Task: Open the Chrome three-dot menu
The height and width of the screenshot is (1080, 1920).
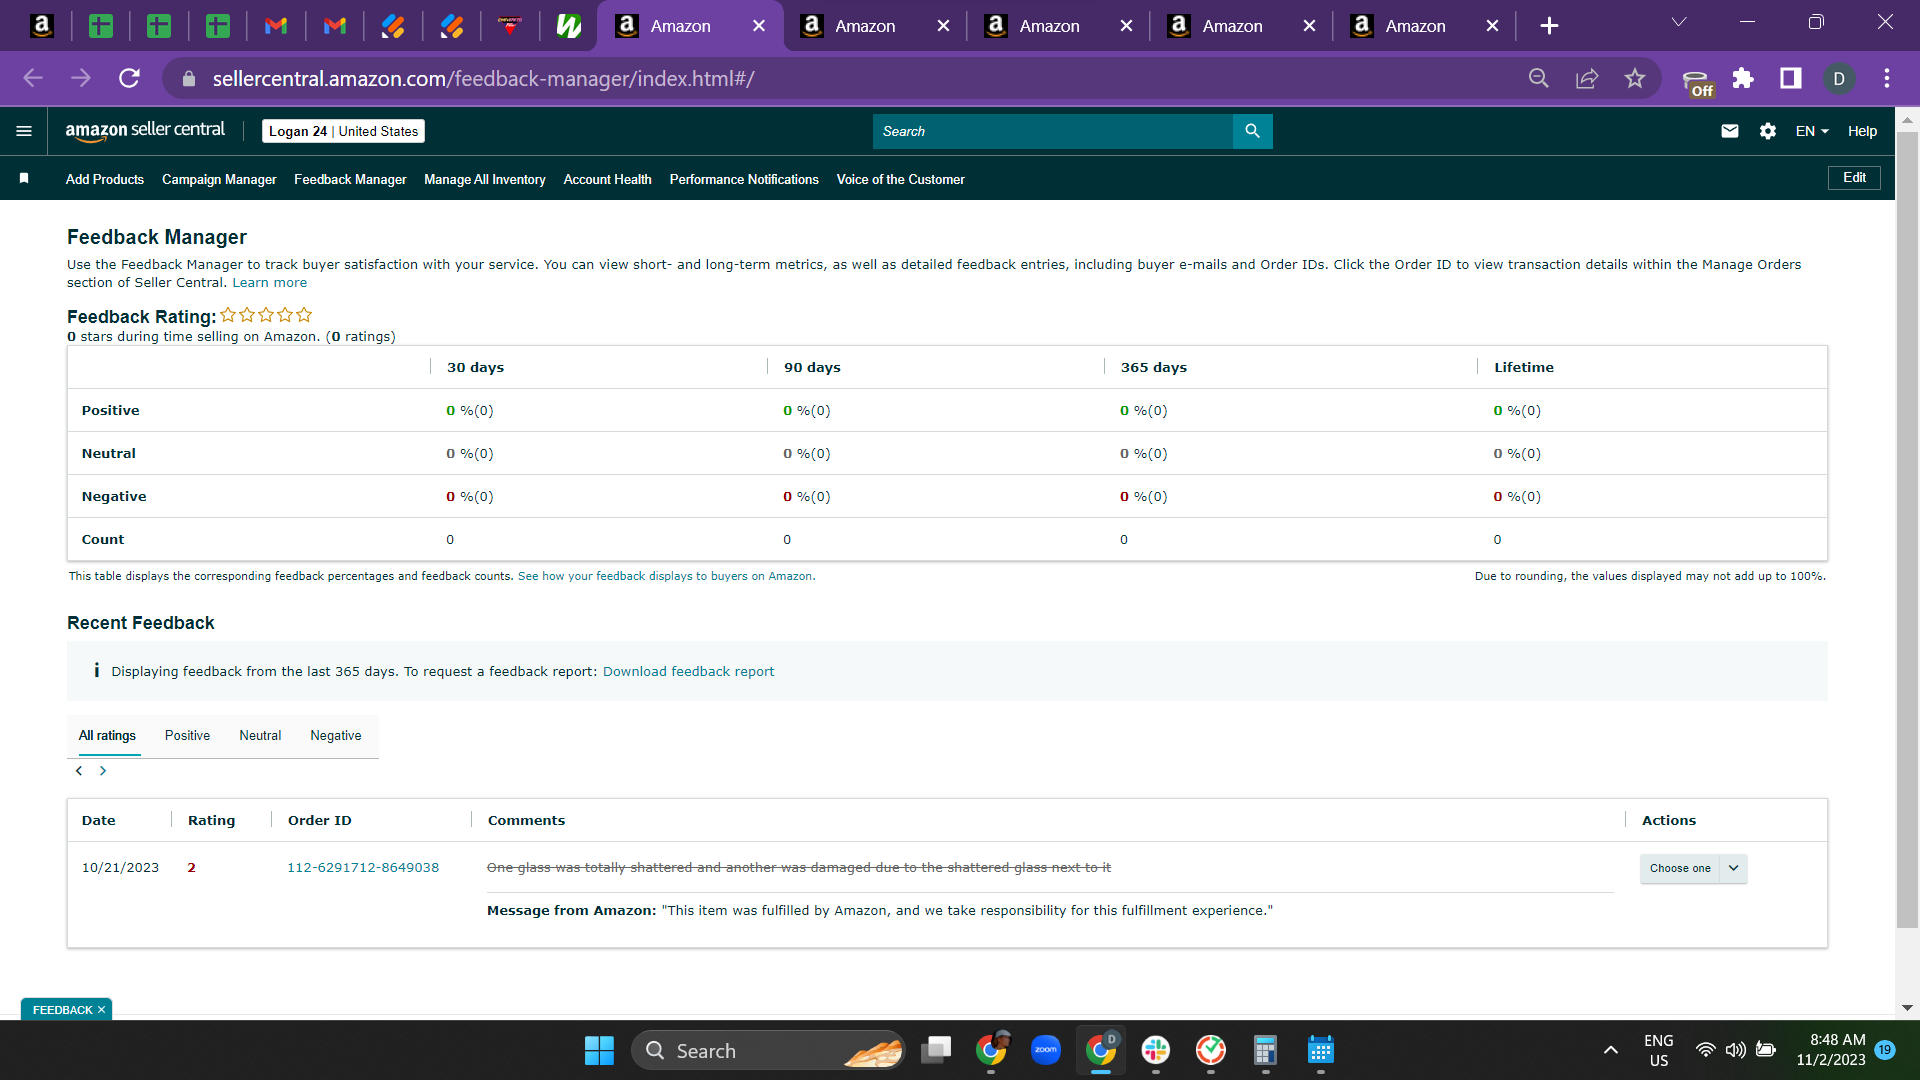Action: 1887,79
